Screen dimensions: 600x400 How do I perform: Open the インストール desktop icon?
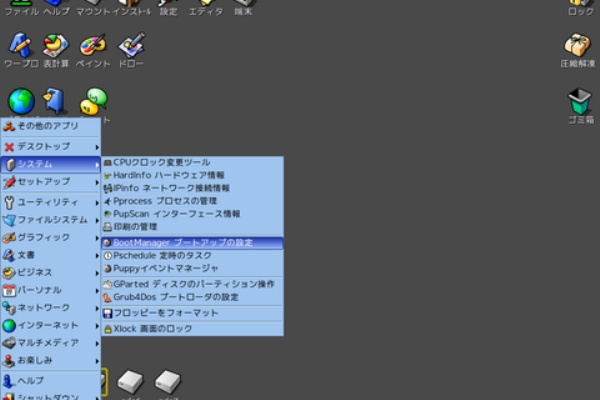(x=132, y=6)
